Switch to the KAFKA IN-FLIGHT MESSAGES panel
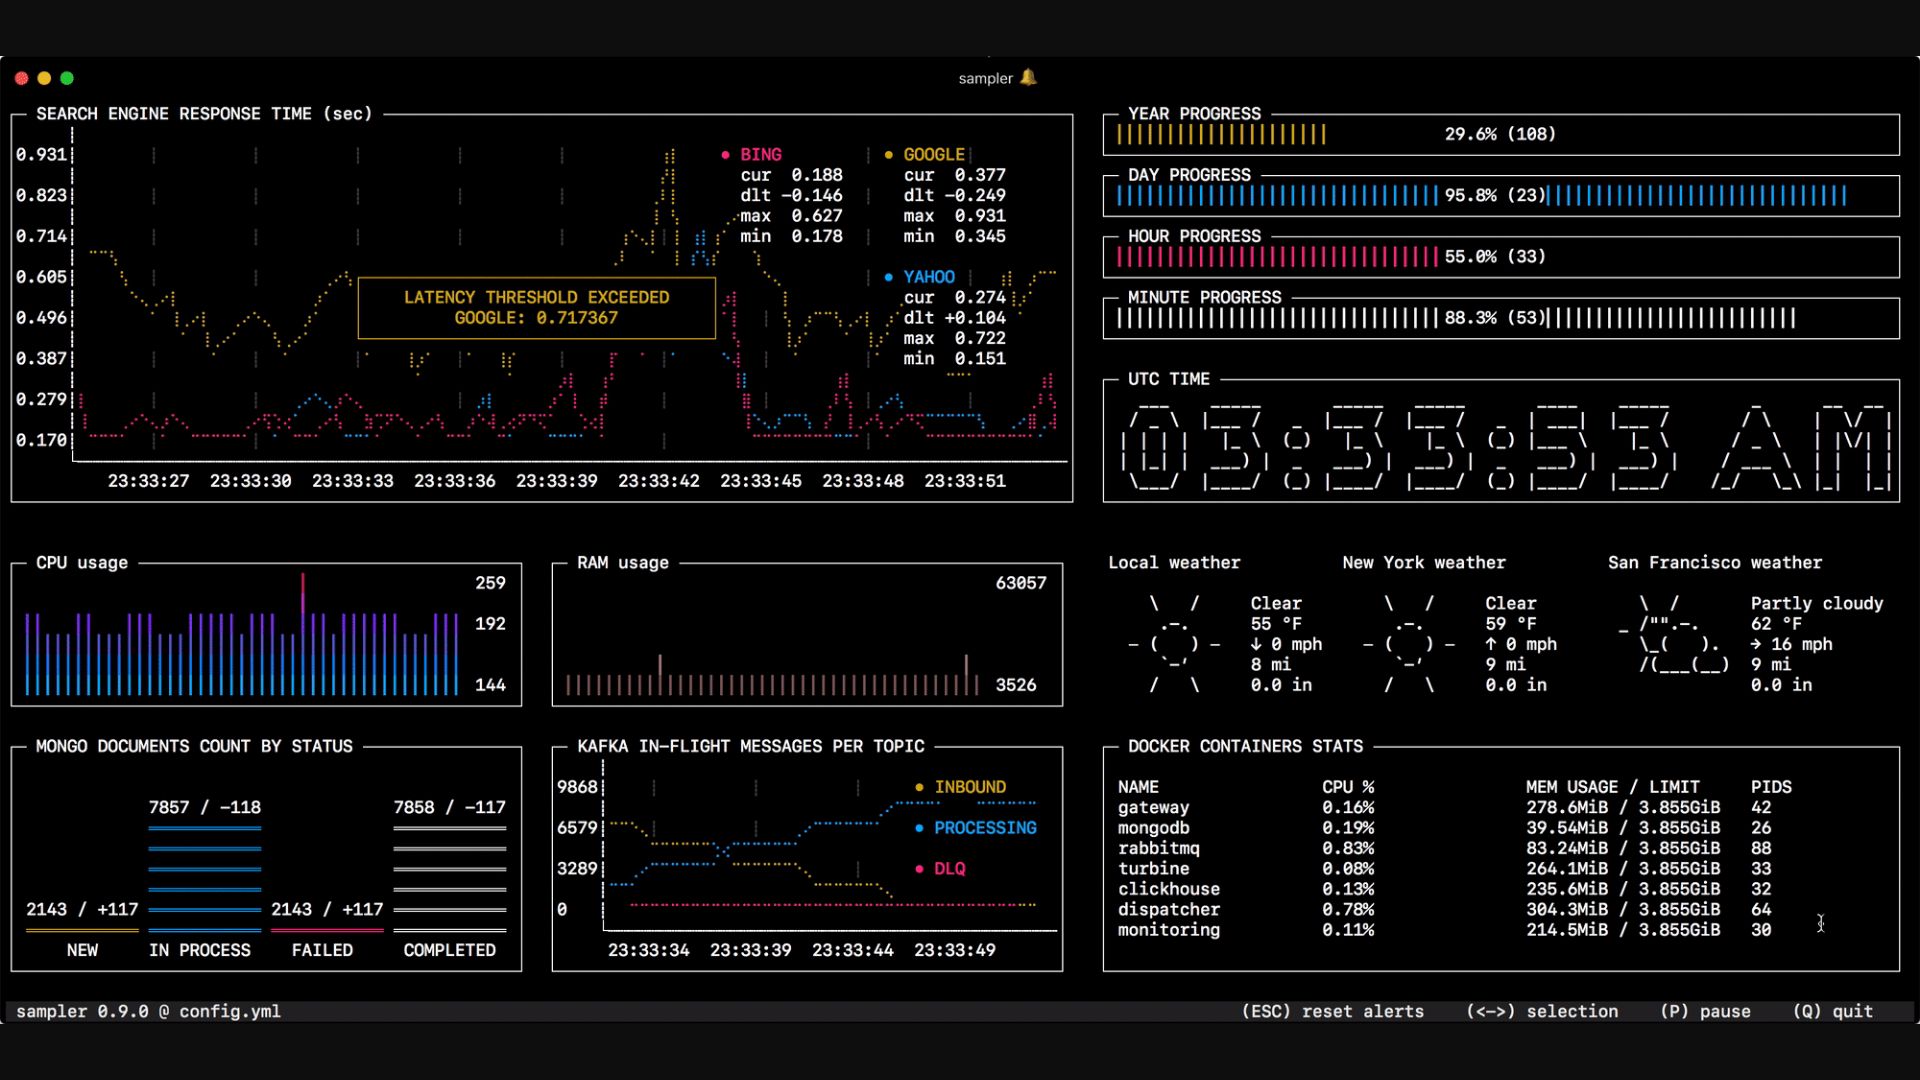 click(751, 746)
